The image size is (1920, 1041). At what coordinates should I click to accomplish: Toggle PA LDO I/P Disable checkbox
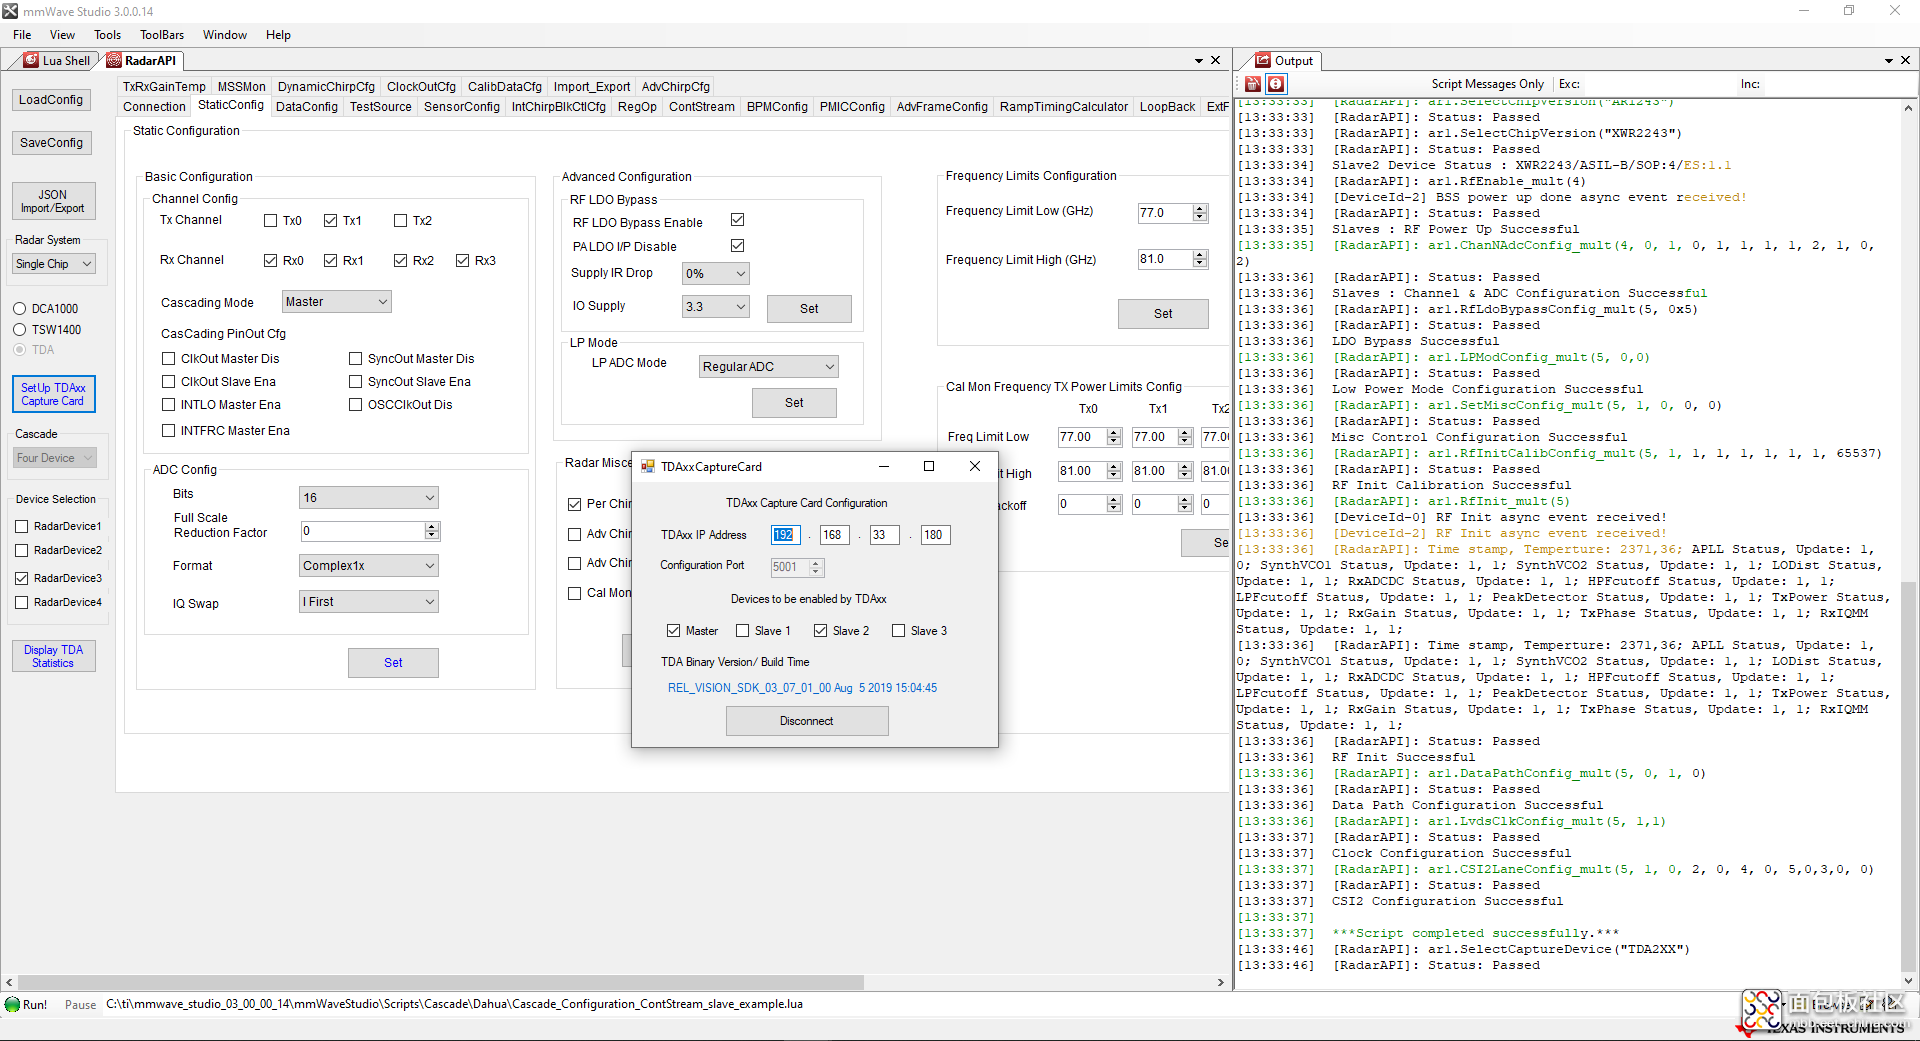(737, 246)
